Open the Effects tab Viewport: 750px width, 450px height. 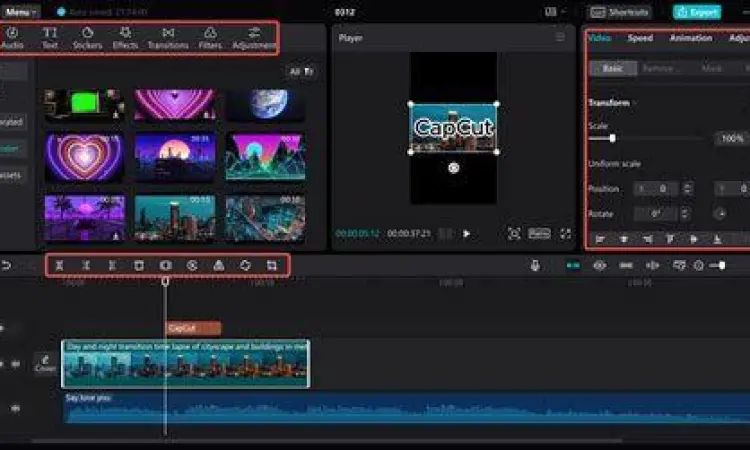[x=125, y=38]
